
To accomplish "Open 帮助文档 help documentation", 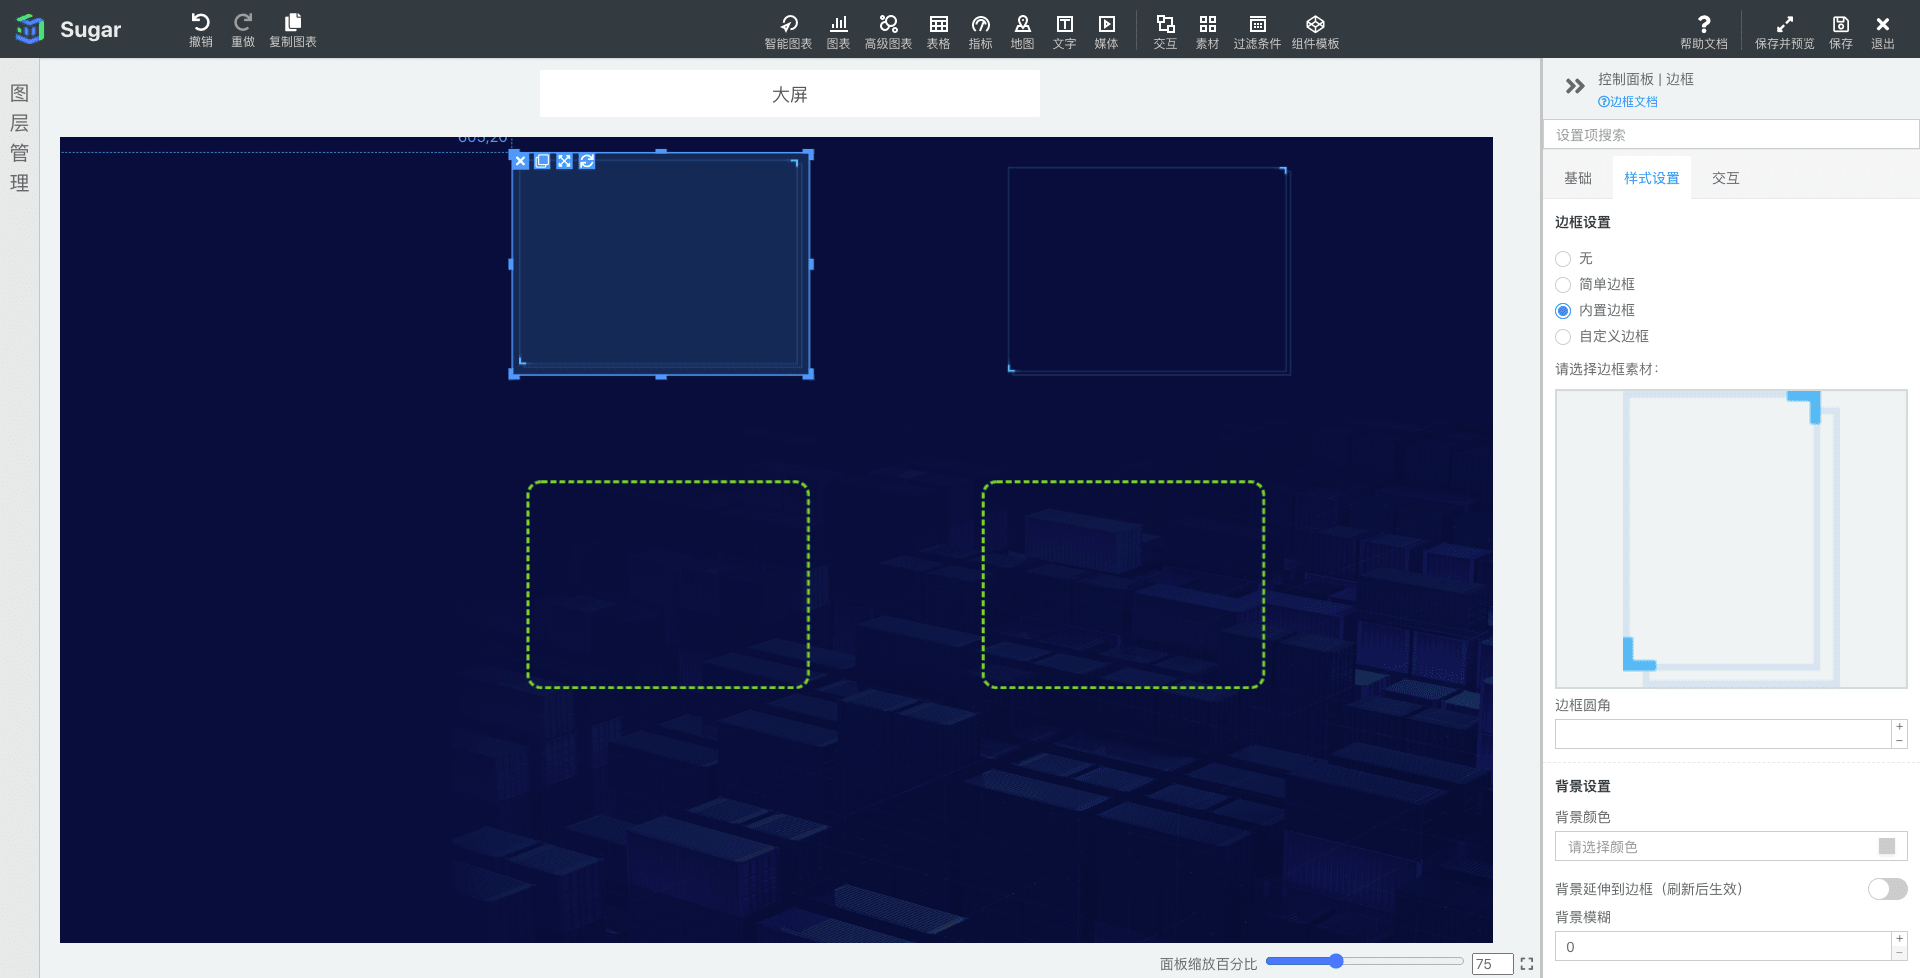I will tap(1704, 32).
